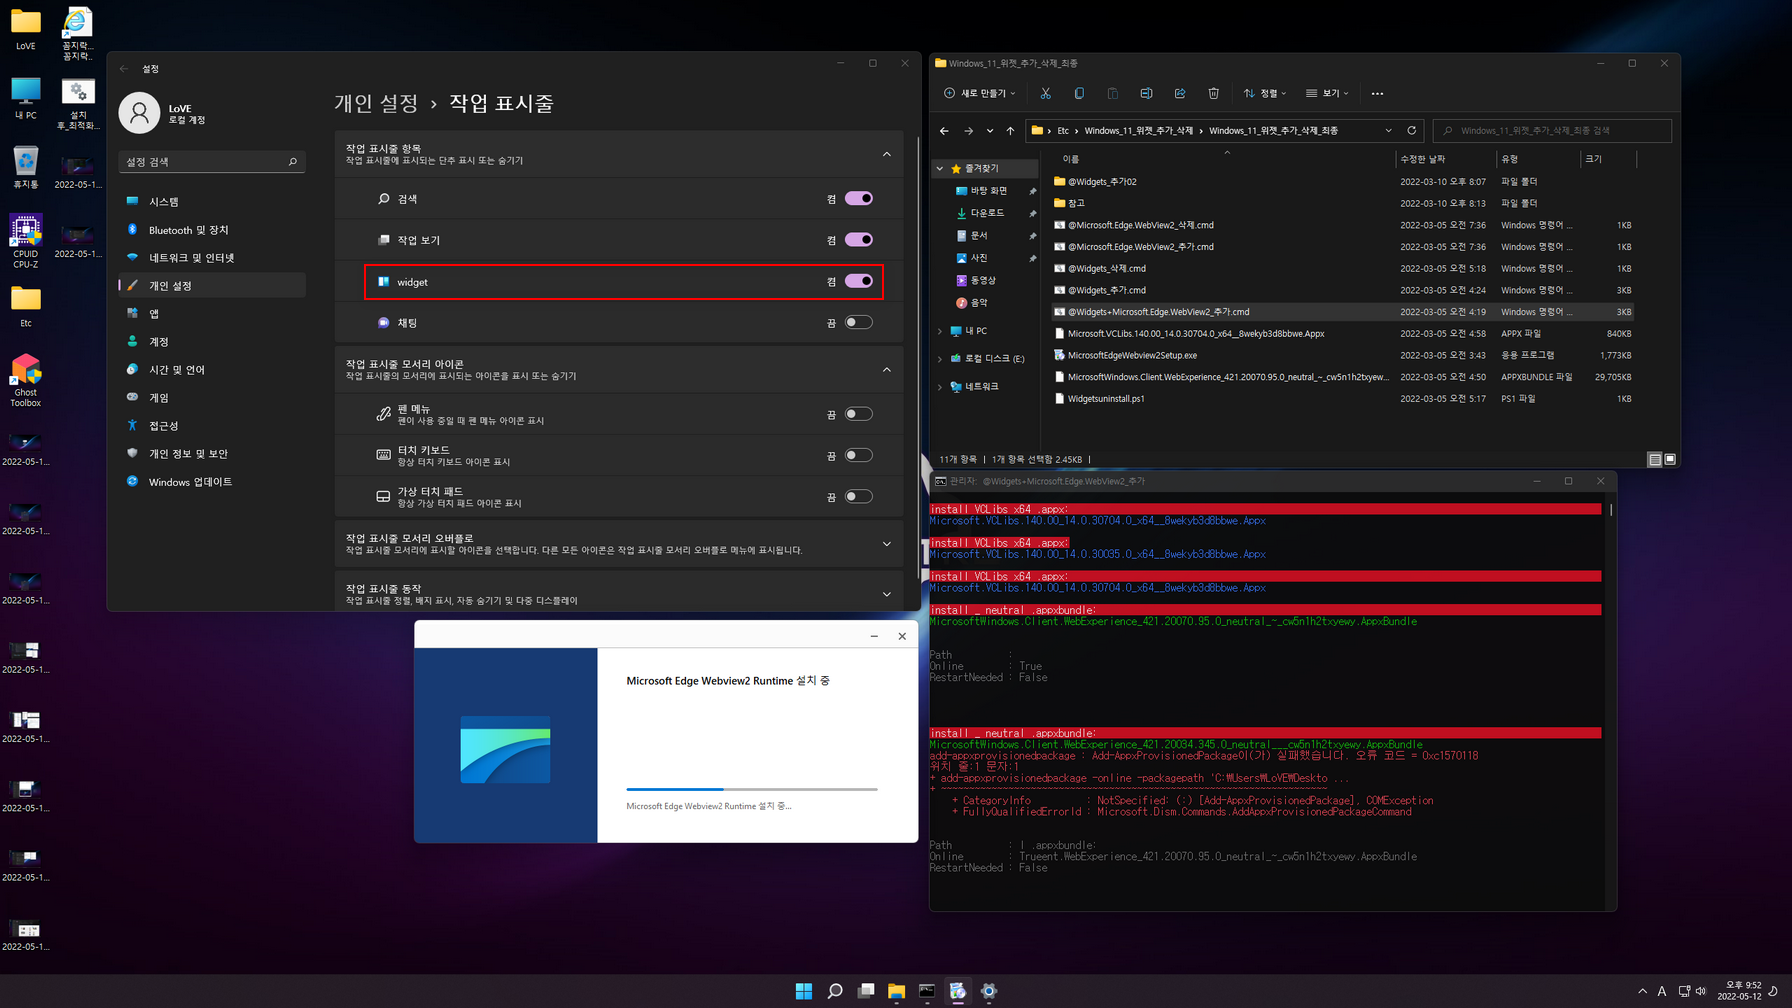
Task: Click the Settings back arrow
Action: point(124,69)
